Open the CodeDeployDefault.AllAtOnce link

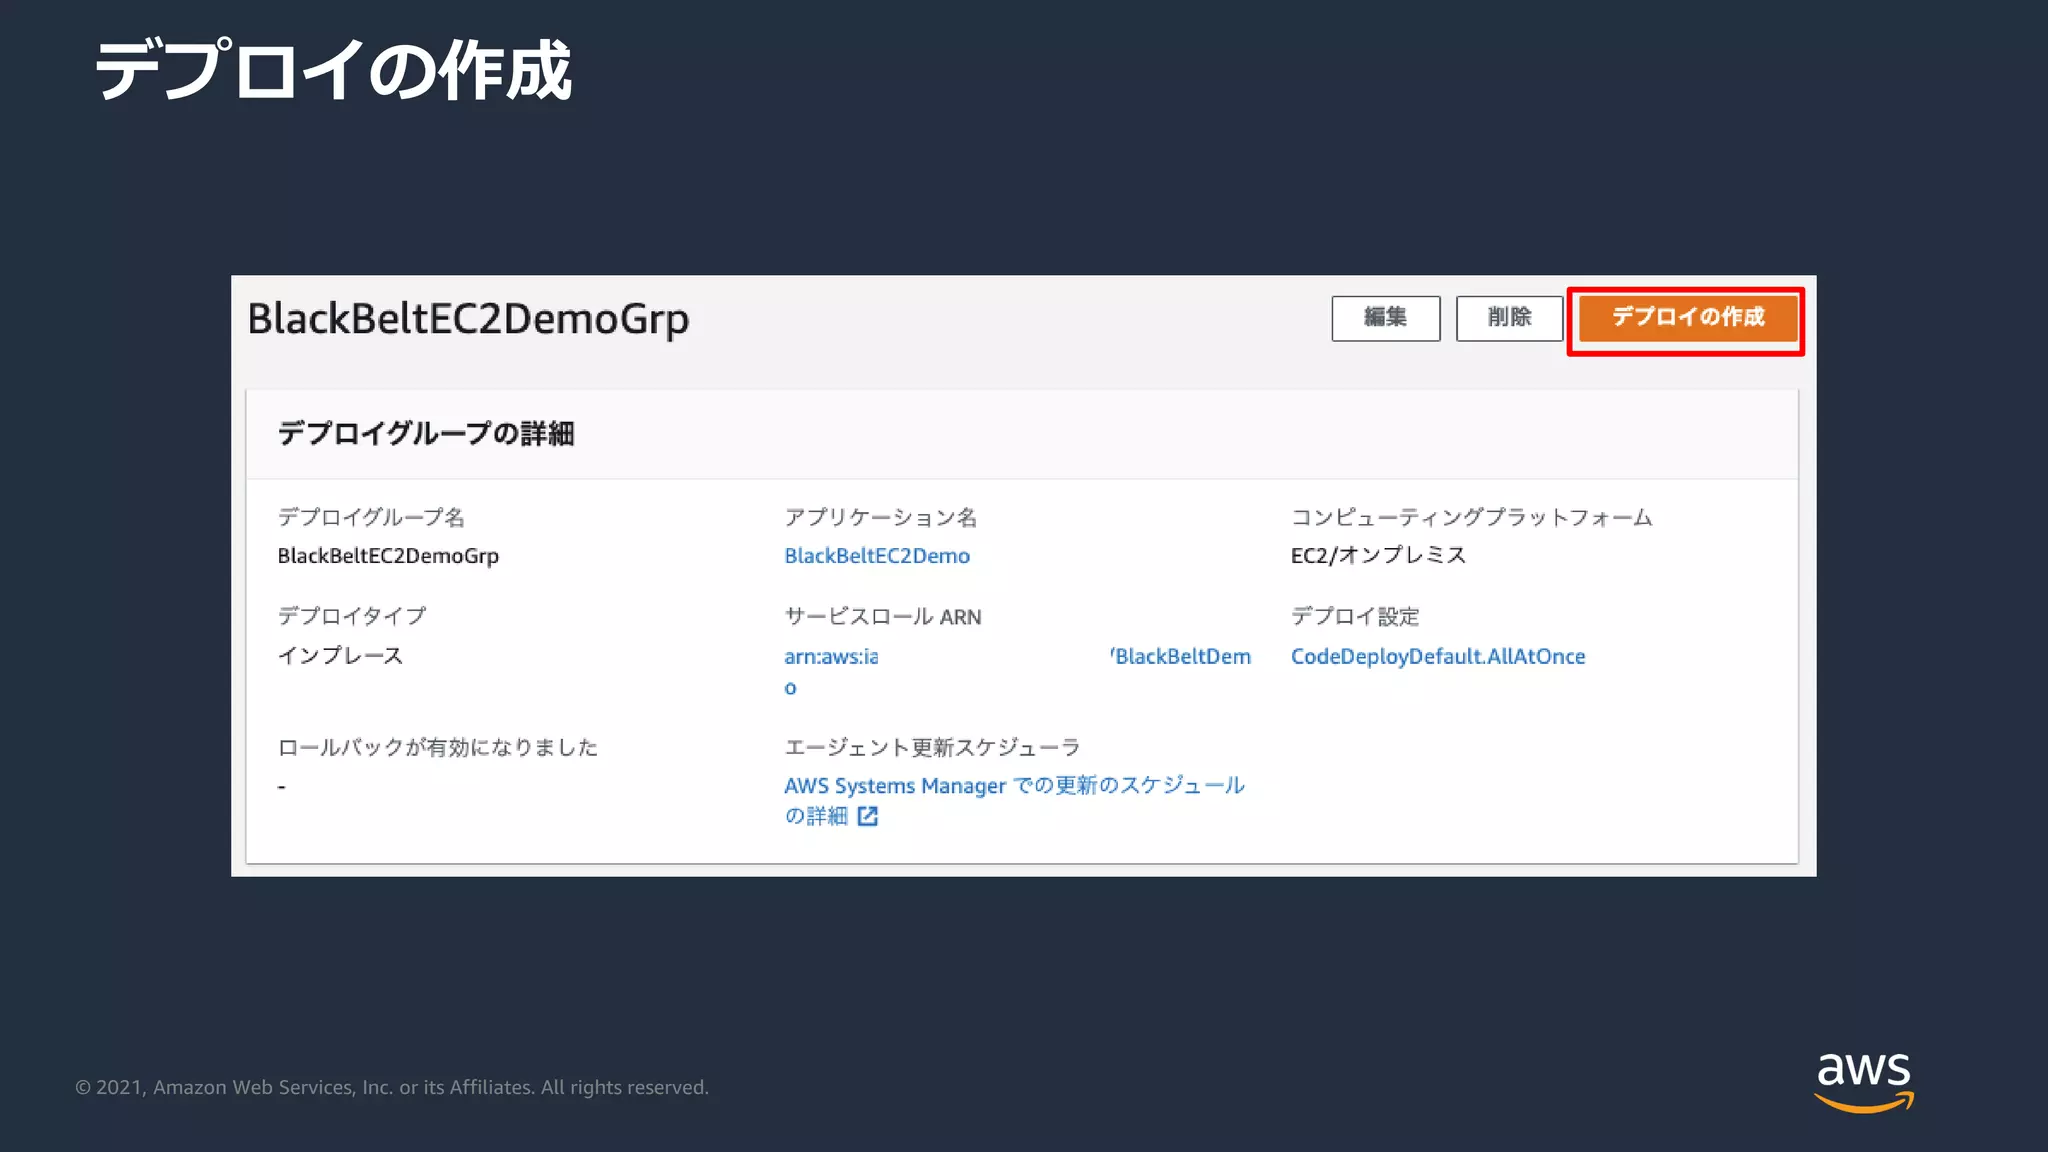pos(1438,656)
